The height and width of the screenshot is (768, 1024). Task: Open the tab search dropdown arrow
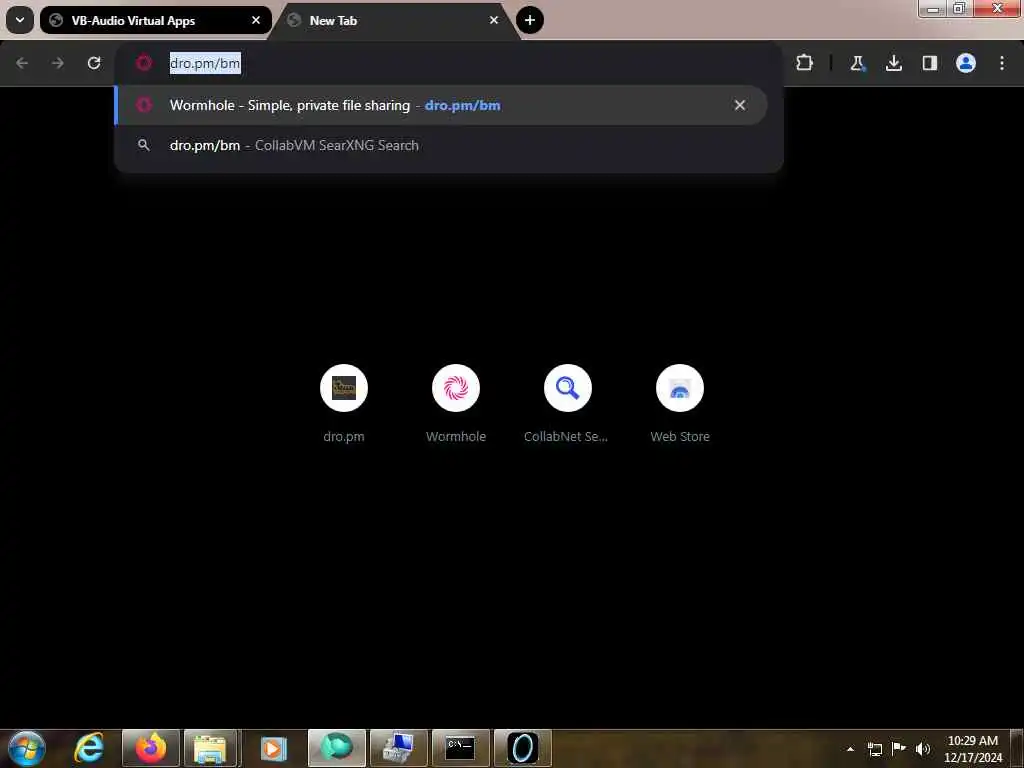tap(20, 20)
